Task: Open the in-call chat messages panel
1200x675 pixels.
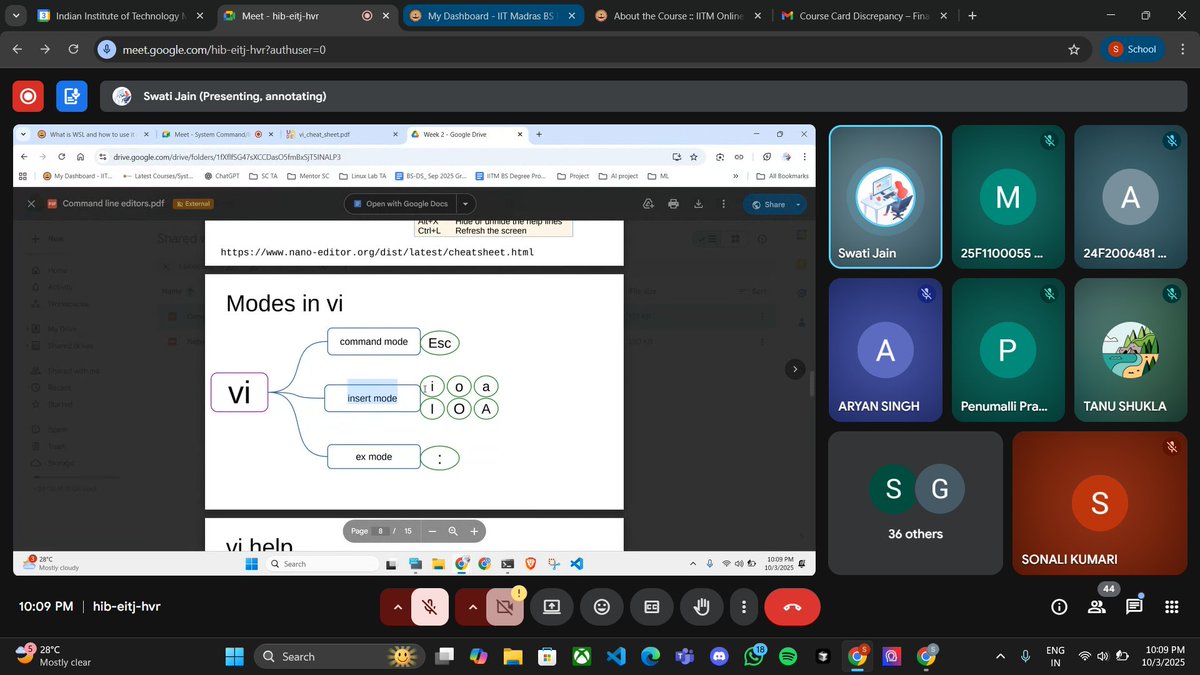Action: pyautogui.click(x=1134, y=605)
